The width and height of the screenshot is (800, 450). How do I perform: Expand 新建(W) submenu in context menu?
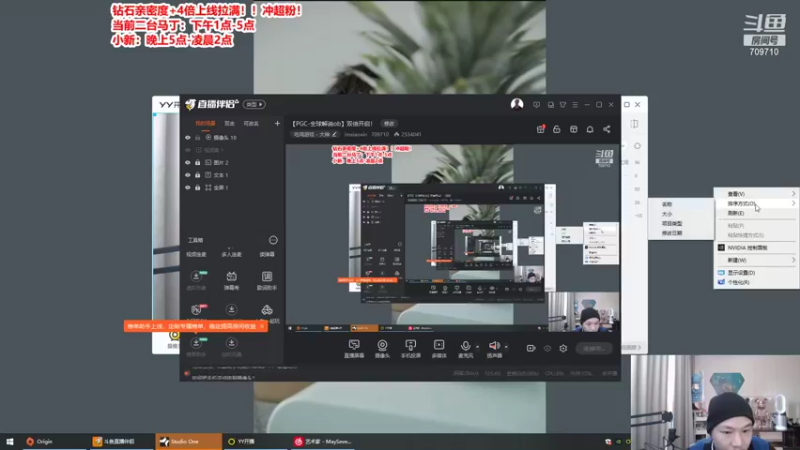pyautogui.click(x=757, y=260)
